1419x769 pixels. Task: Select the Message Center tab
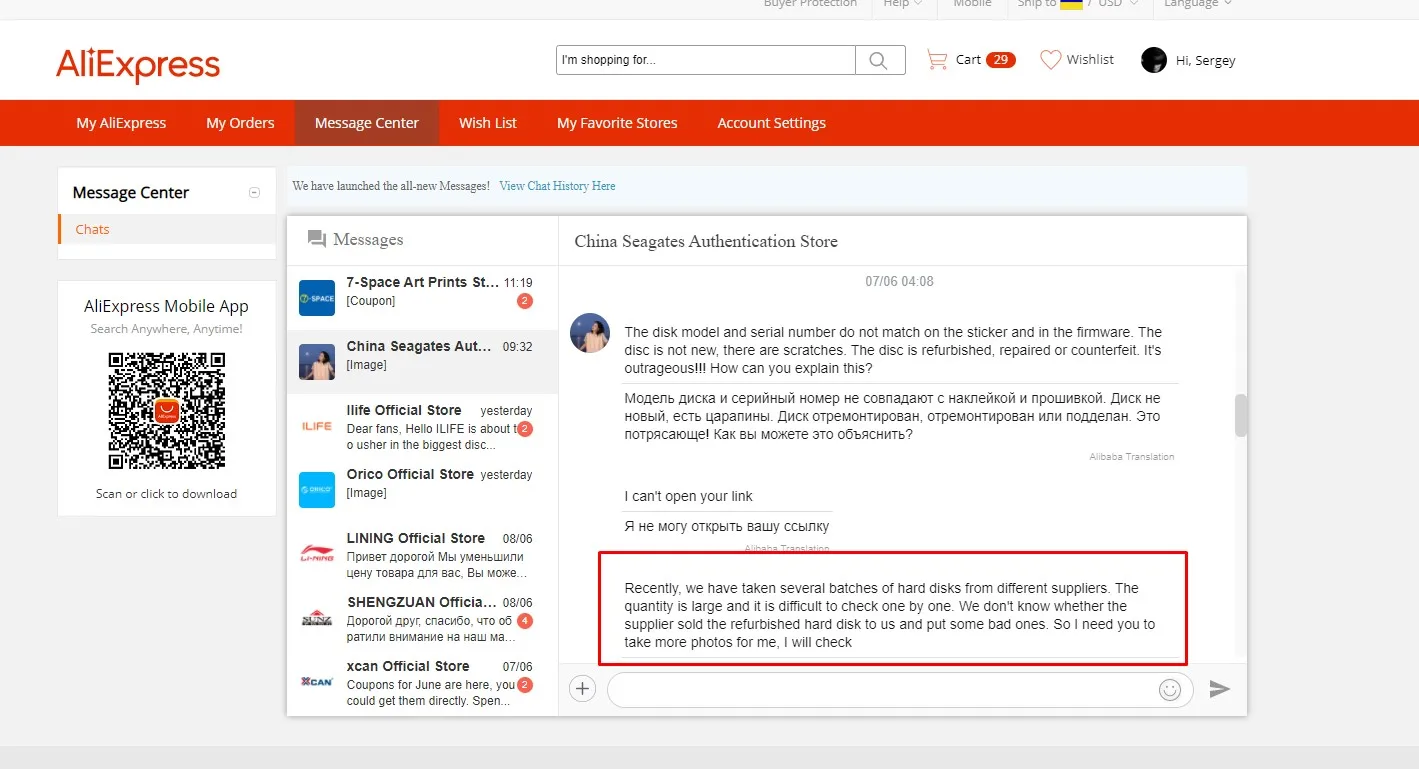click(x=367, y=123)
